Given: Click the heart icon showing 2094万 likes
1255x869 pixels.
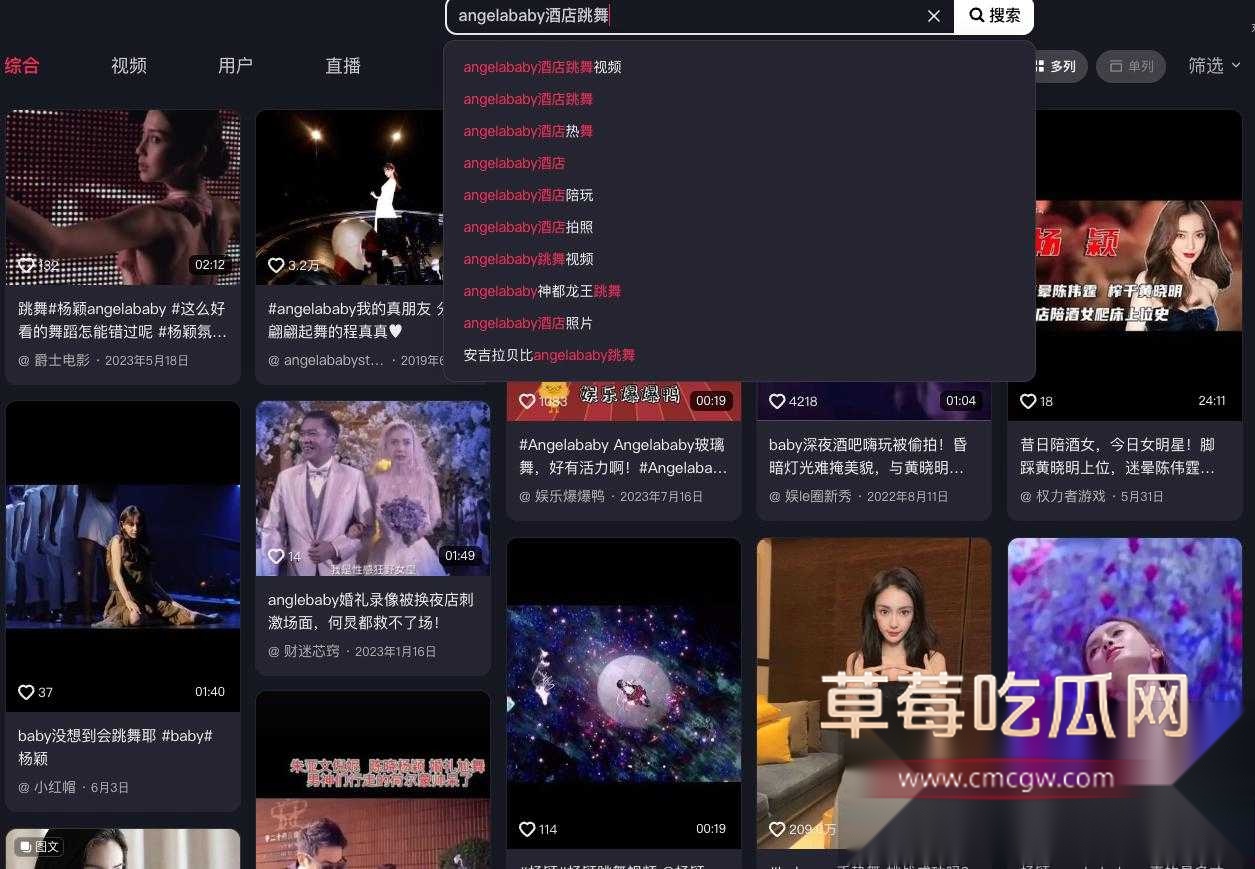Looking at the screenshot, I should [x=778, y=829].
